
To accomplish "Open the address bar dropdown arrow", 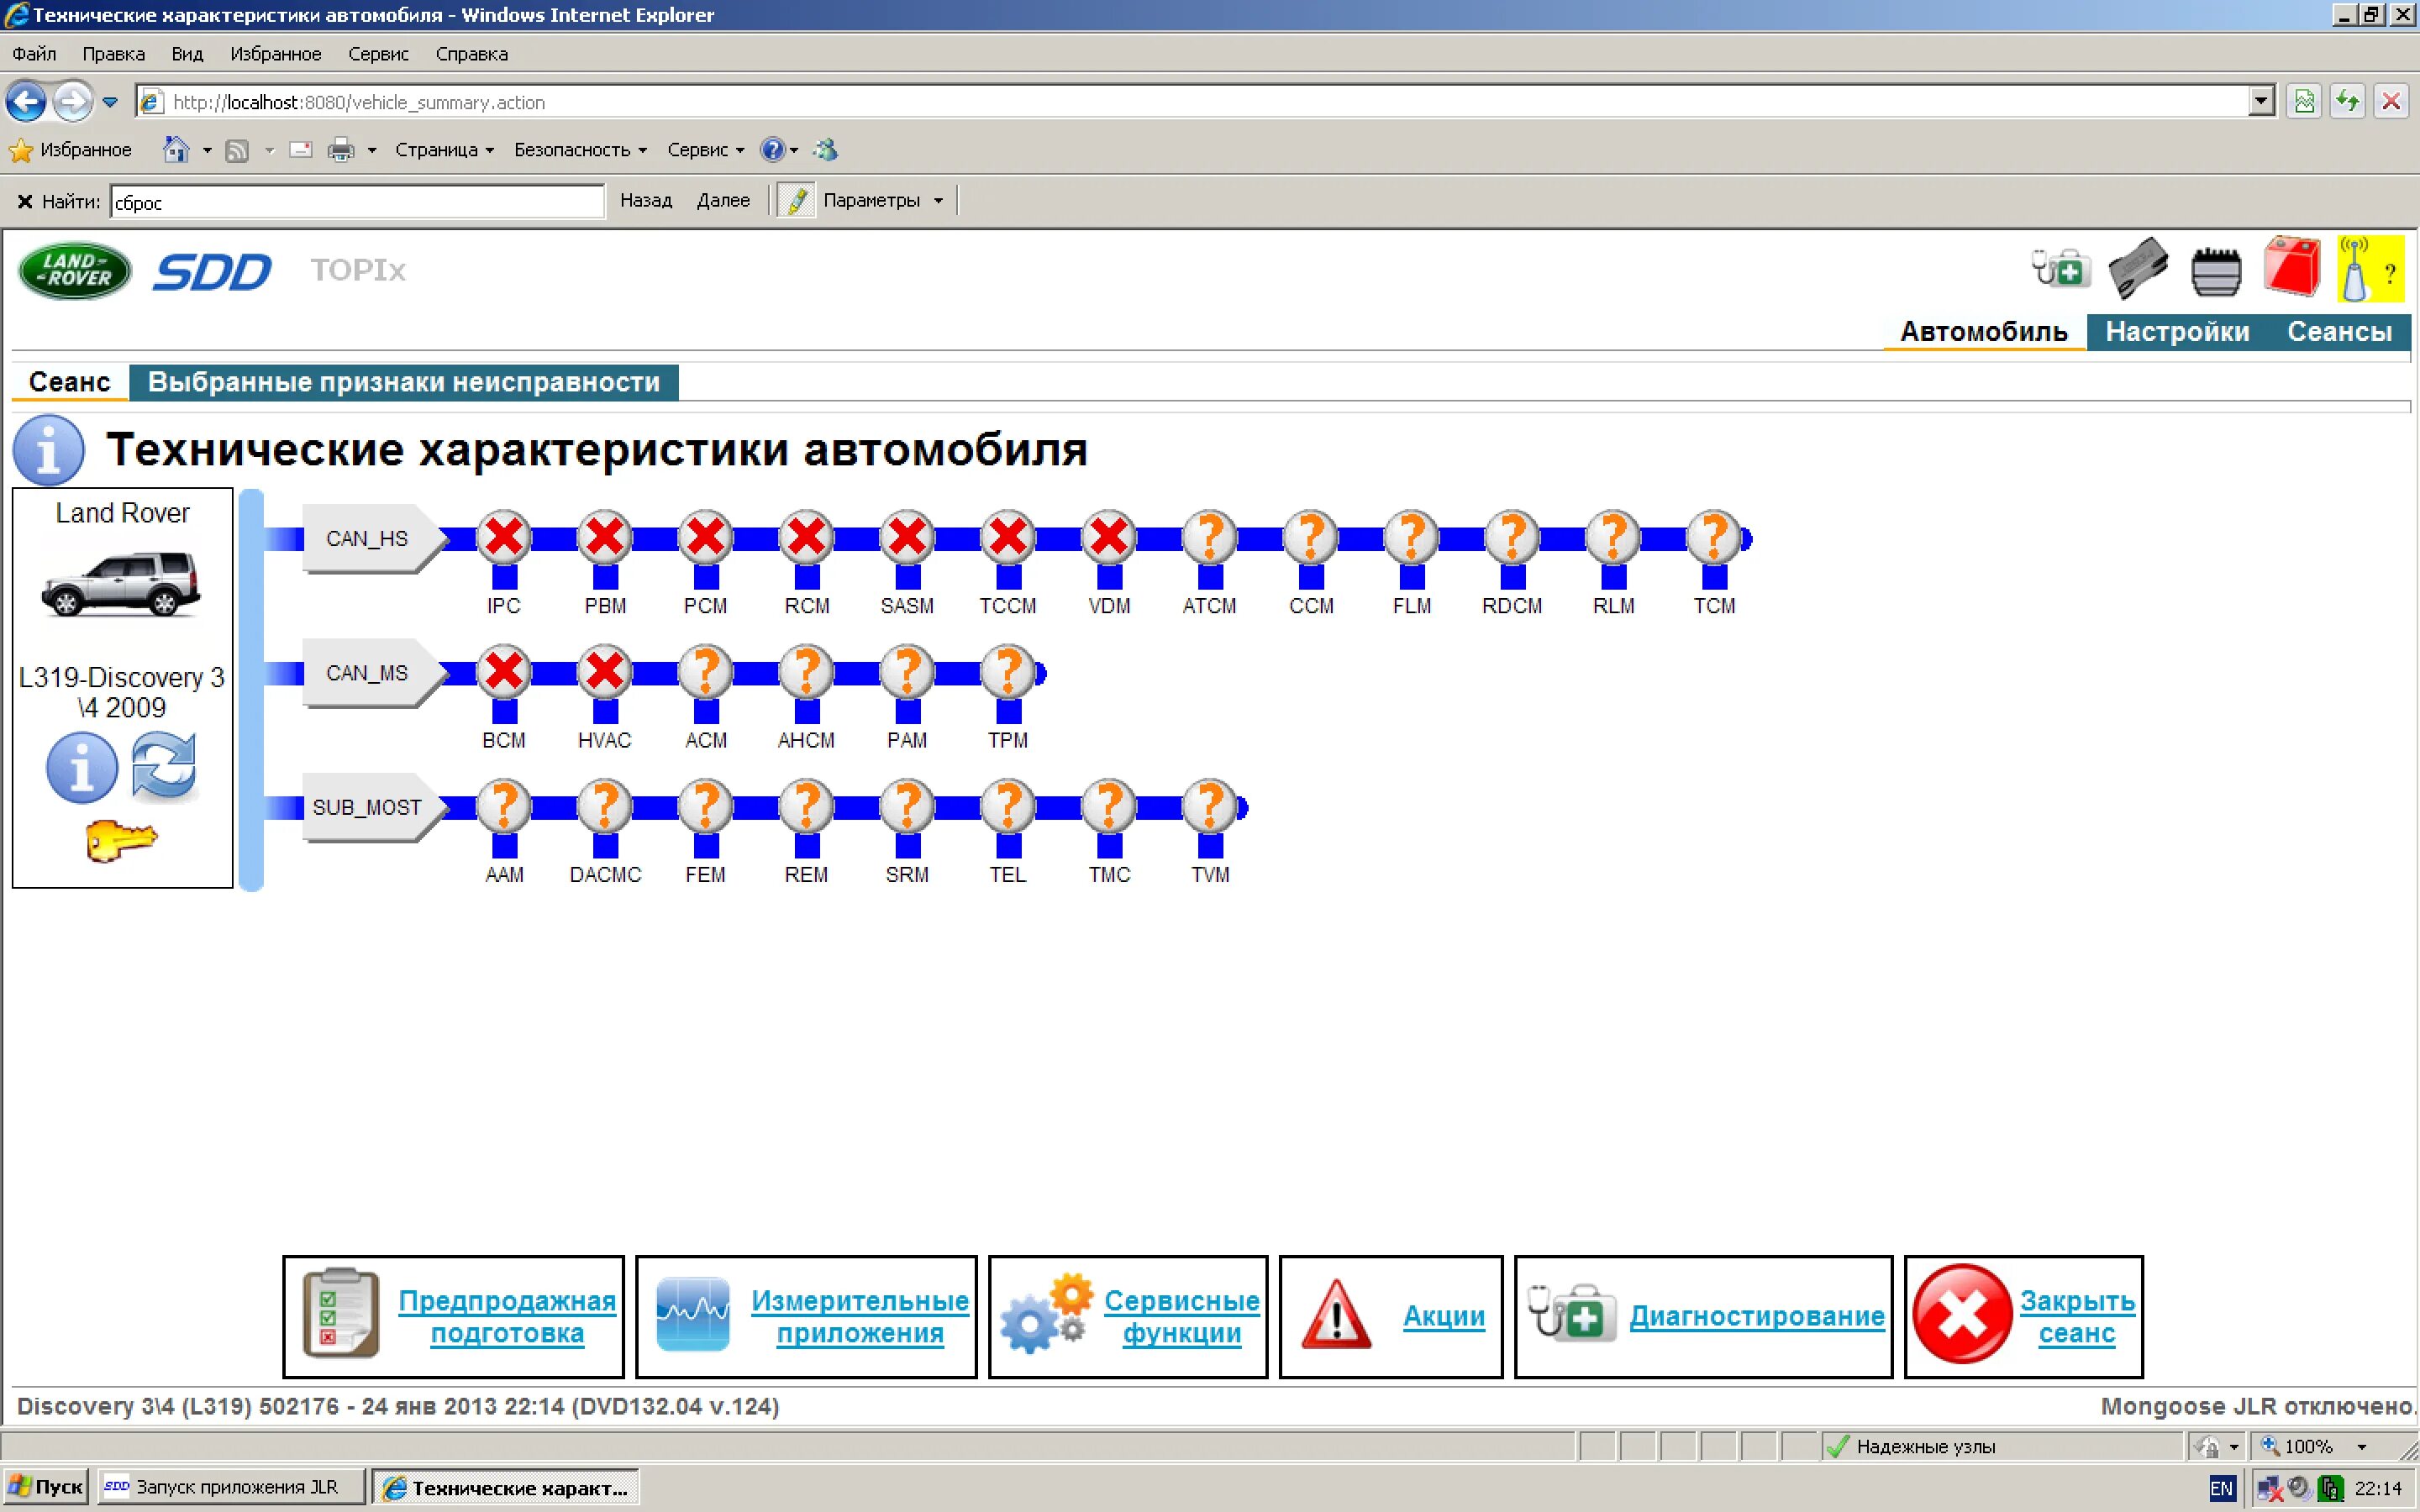I will coord(2262,101).
